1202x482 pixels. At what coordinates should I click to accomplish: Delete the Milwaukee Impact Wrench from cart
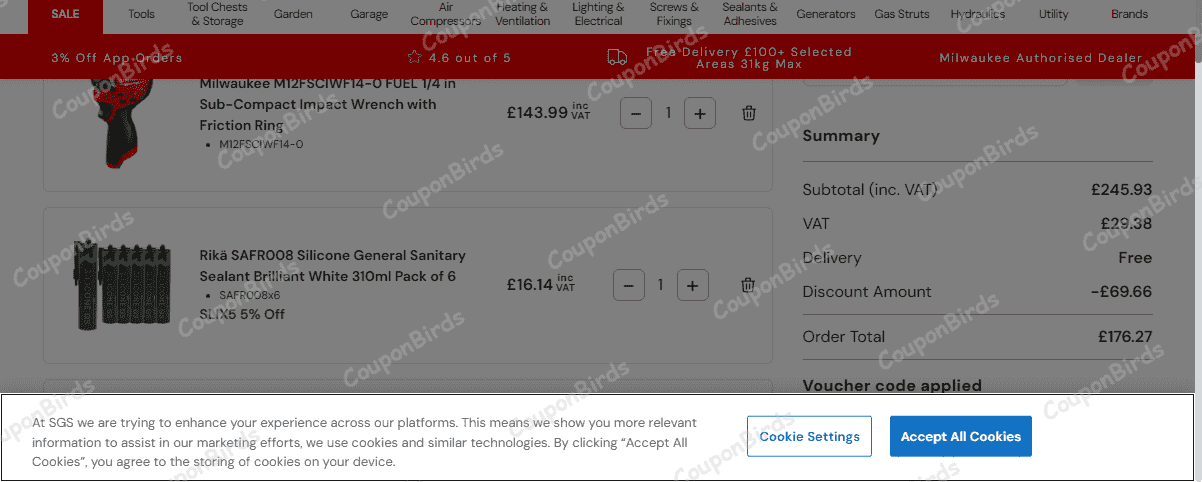click(749, 114)
